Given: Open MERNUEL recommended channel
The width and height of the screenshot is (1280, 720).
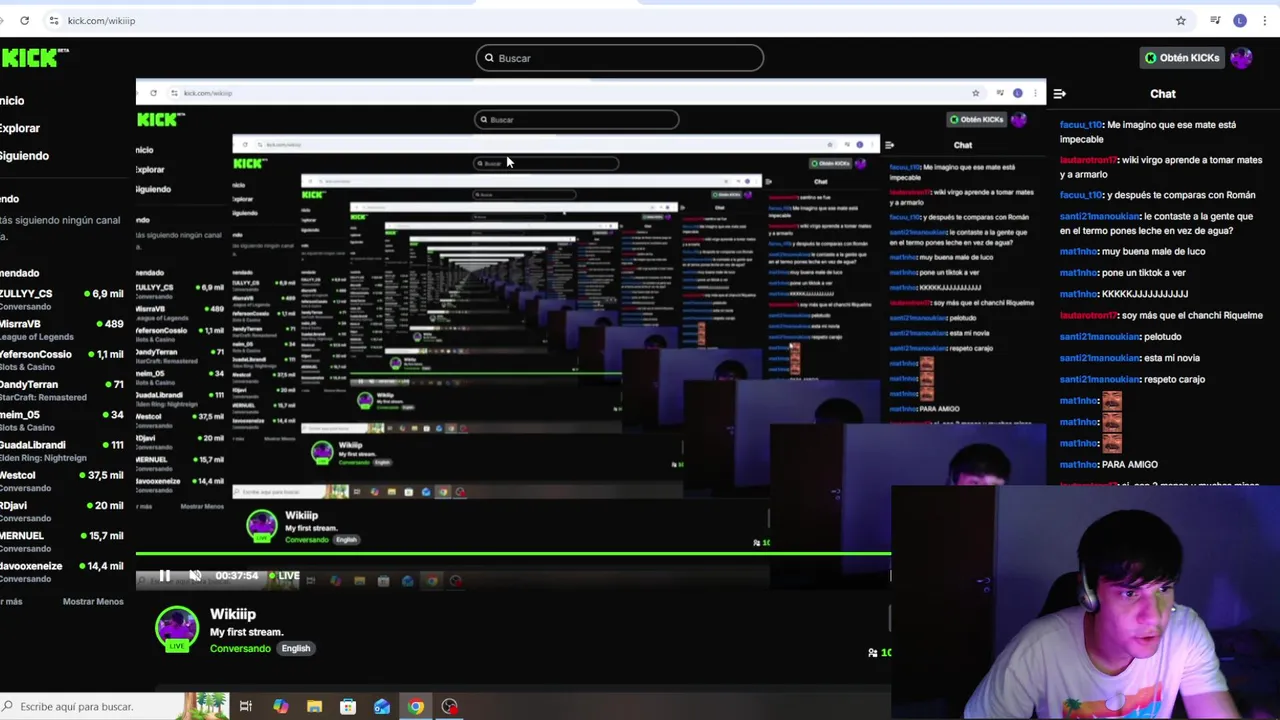Looking at the screenshot, I should pyautogui.click(x=62, y=541).
